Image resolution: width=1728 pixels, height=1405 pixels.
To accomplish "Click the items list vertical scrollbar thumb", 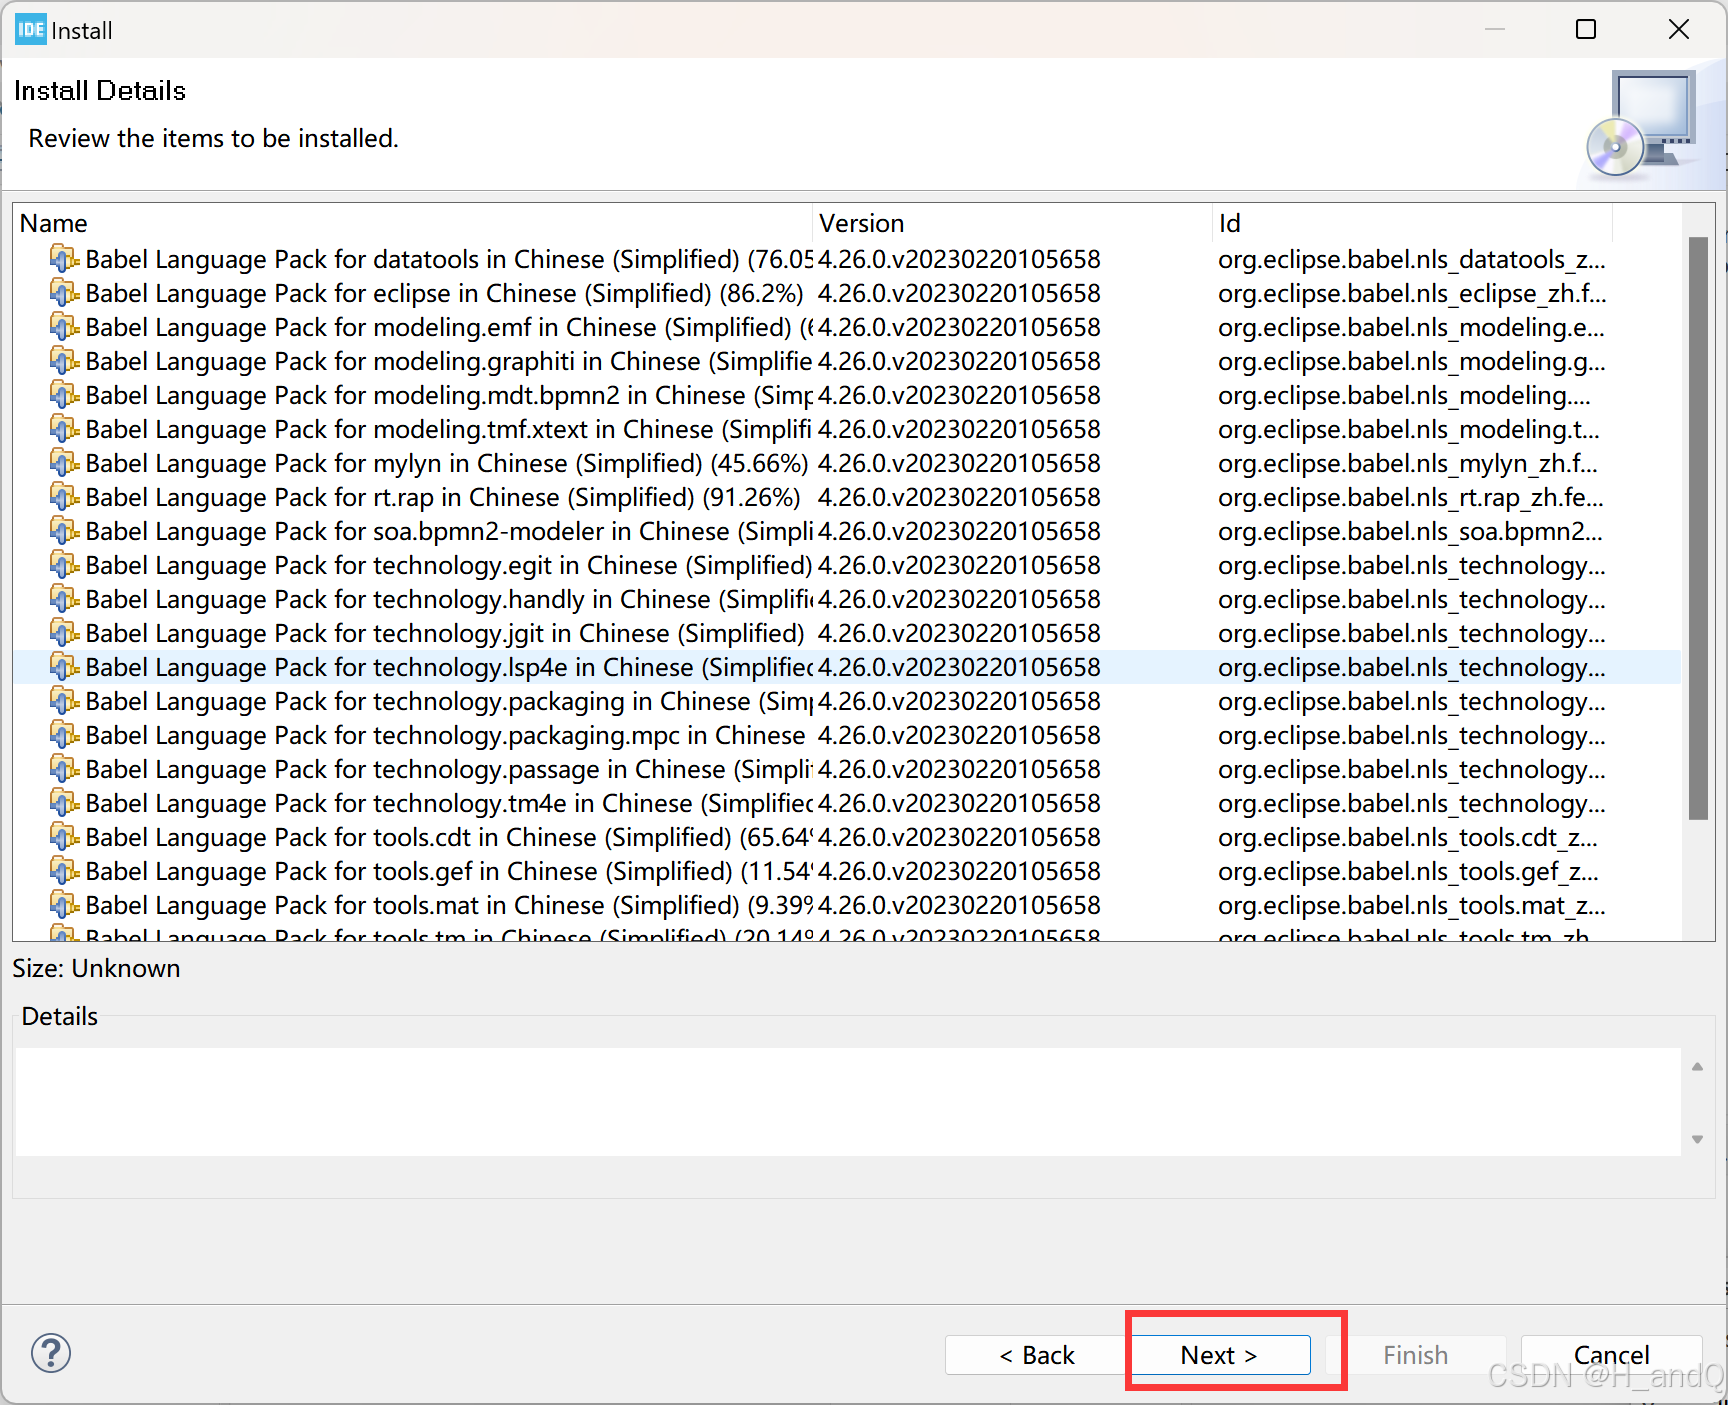I will tap(1698, 528).
